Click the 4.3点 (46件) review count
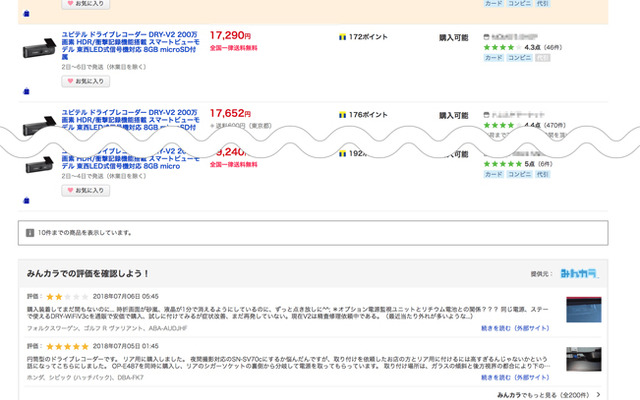The image size is (640, 400). [x=543, y=47]
